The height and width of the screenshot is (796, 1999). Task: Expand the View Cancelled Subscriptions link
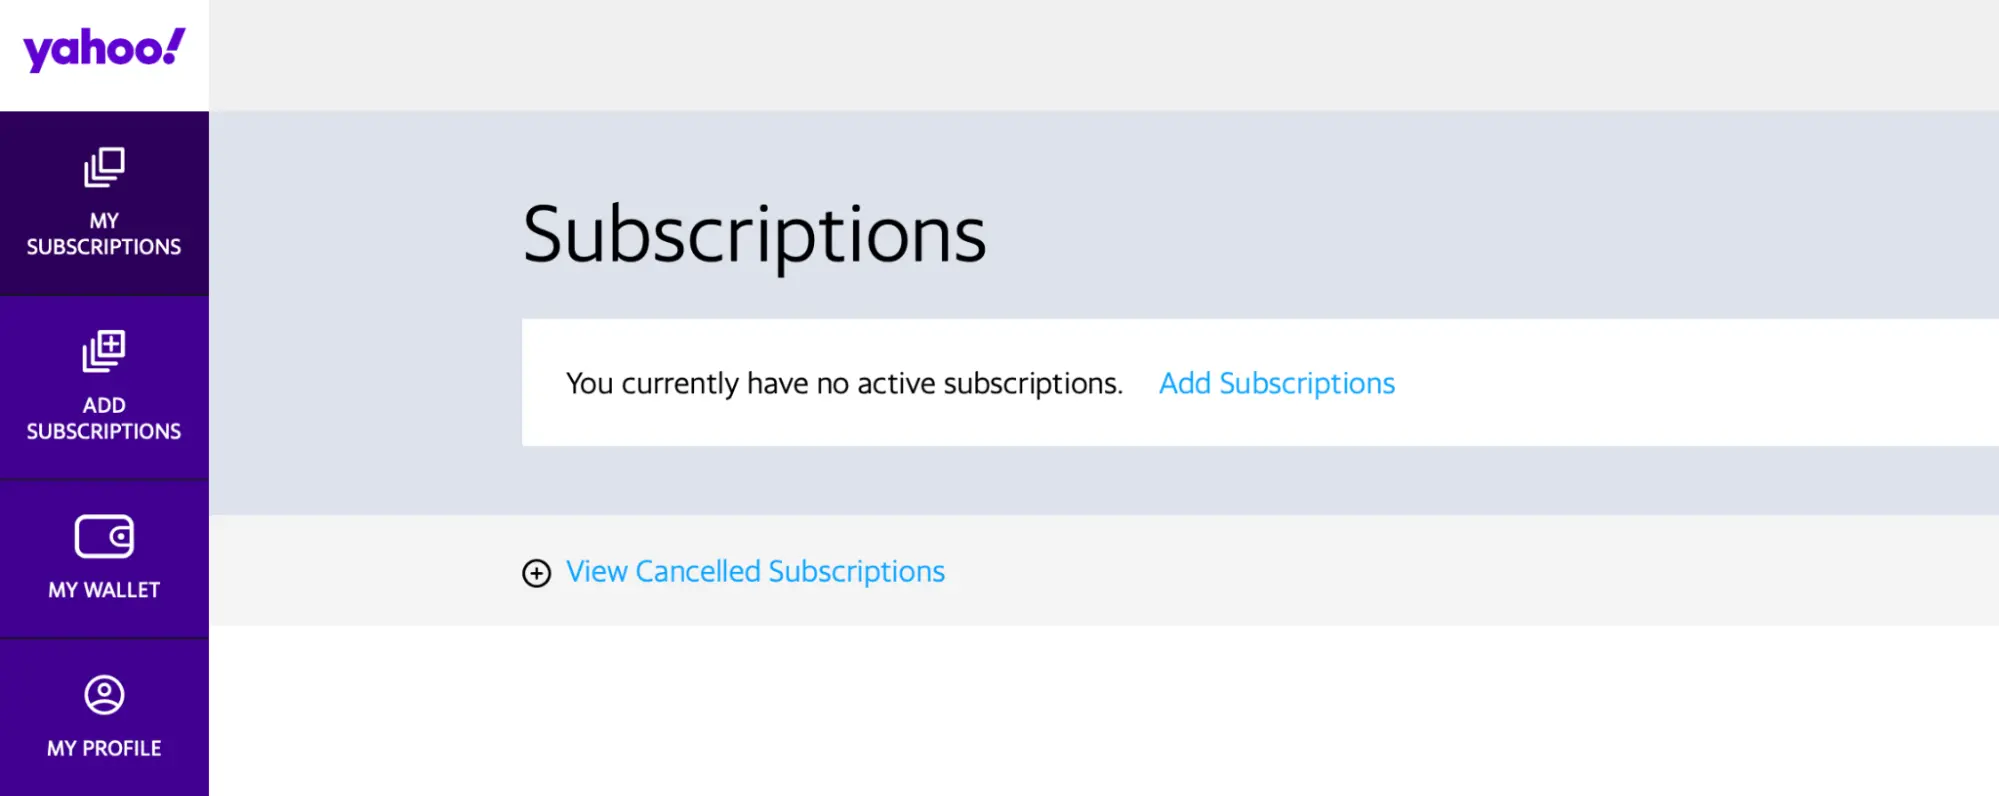pos(755,571)
